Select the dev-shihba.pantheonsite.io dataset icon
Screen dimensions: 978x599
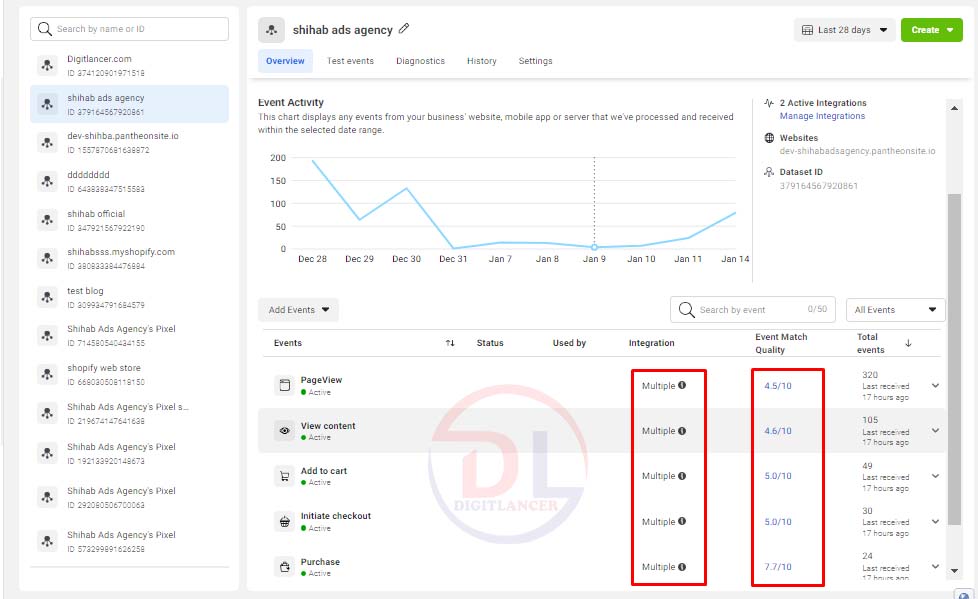(x=47, y=142)
